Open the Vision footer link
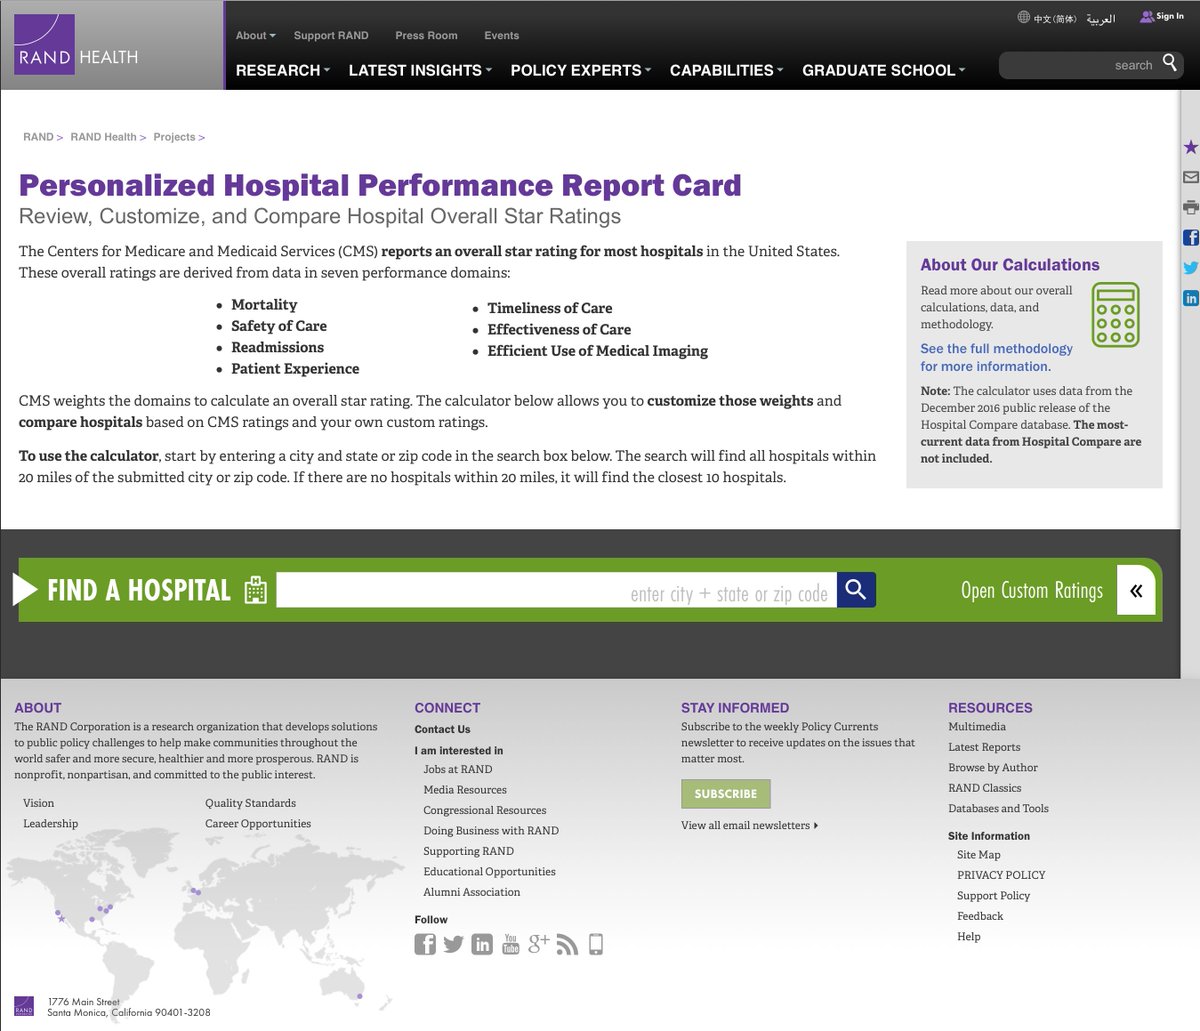Image resolution: width=1200 pixels, height=1031 pixels. pyautogui.click(x=39, y=803)
